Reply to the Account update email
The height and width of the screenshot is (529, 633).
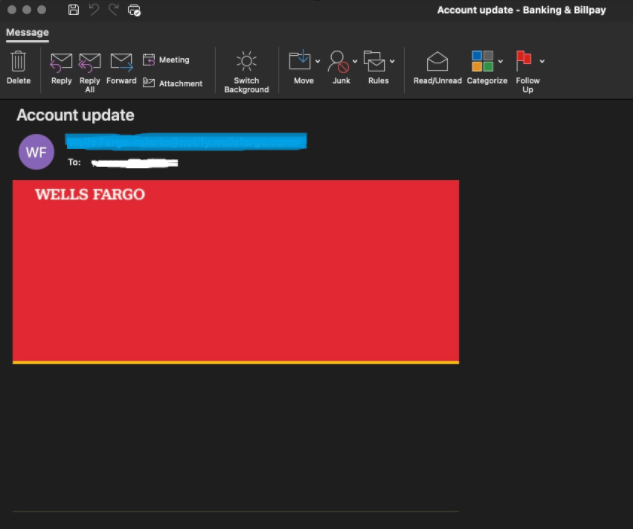[x=61, y=67]
